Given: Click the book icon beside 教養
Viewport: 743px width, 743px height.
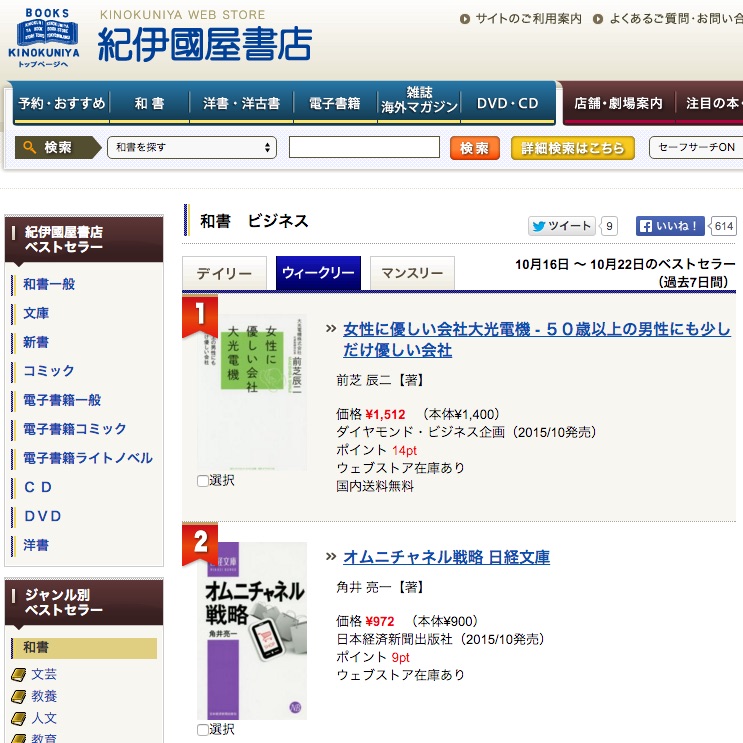Looking at the screenshot, I should pos(18,696).
